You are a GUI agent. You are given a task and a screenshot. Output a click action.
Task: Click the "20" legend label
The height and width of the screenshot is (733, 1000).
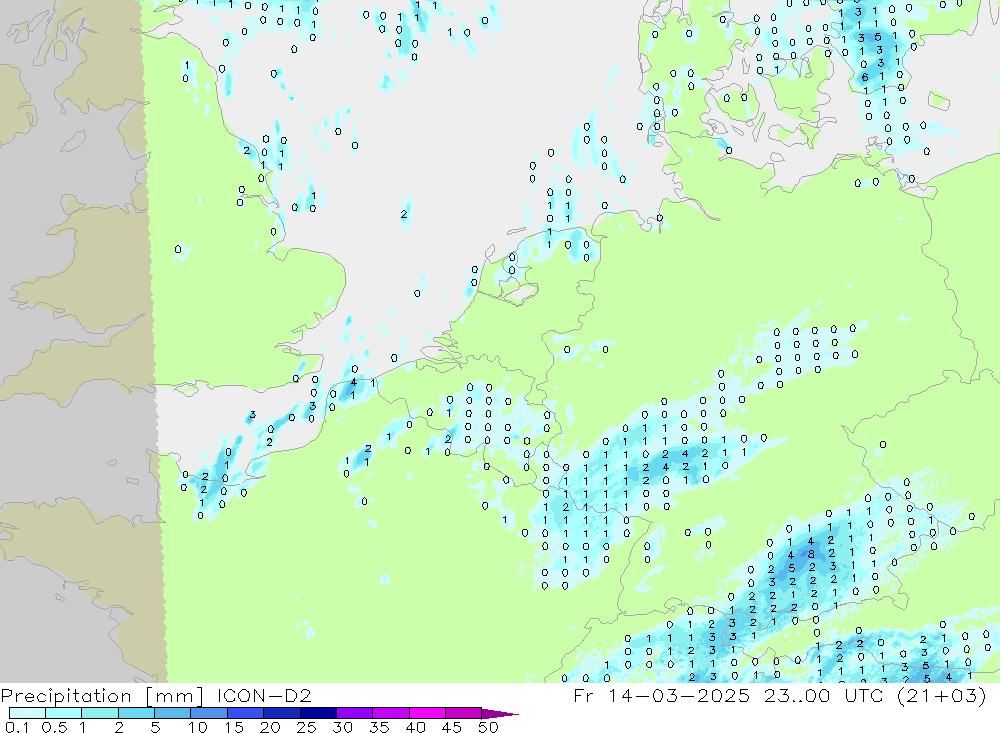tap(270, 727)
